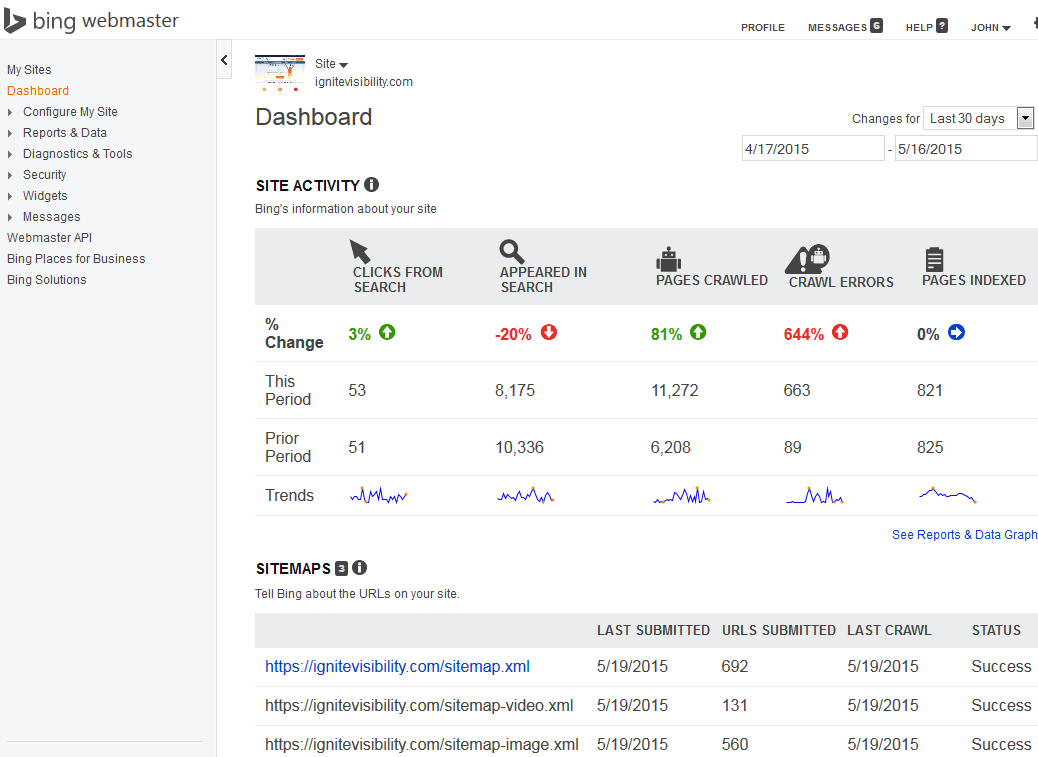Open the sitemap.xml link

tap(397, 666)
